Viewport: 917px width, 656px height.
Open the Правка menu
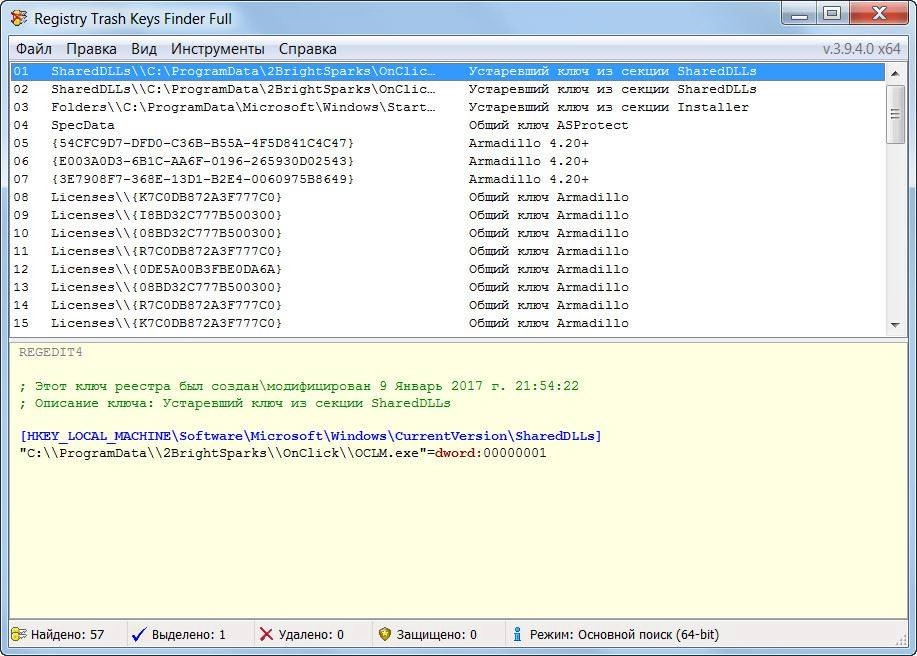[91, 49]
